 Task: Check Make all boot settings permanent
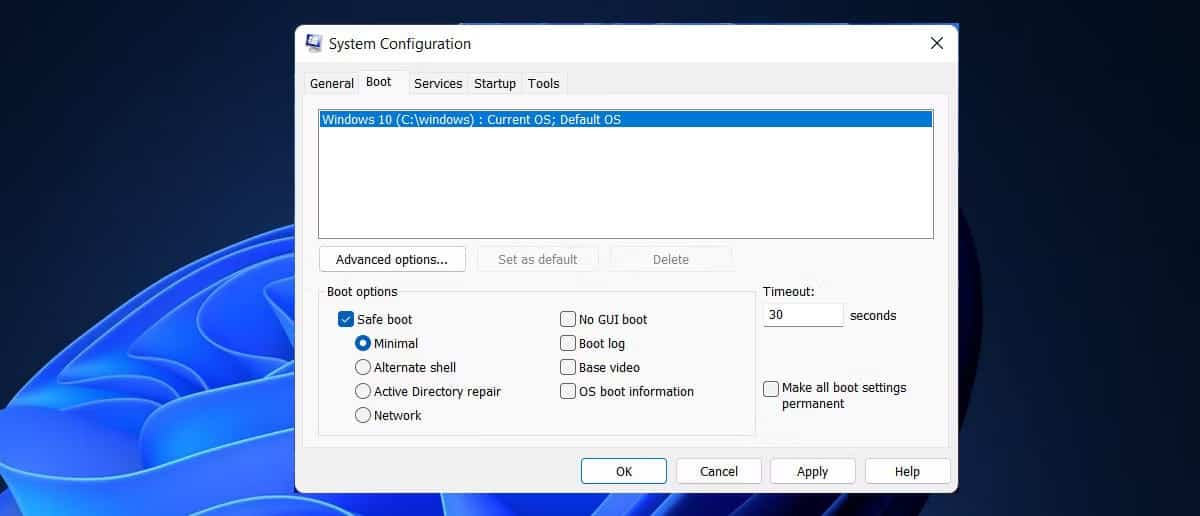pyautogui.click(x=771, y=389)
